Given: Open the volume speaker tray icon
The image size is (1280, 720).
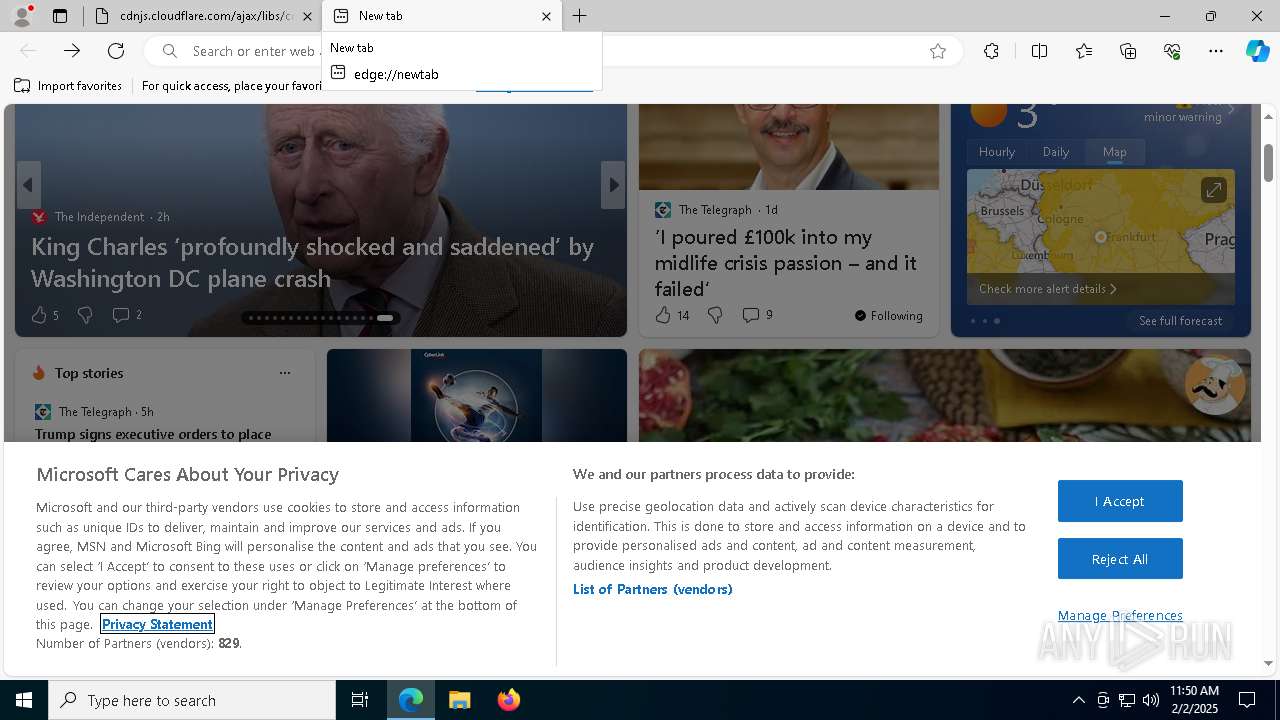Looking at the screenshot, I should 1151,700.
